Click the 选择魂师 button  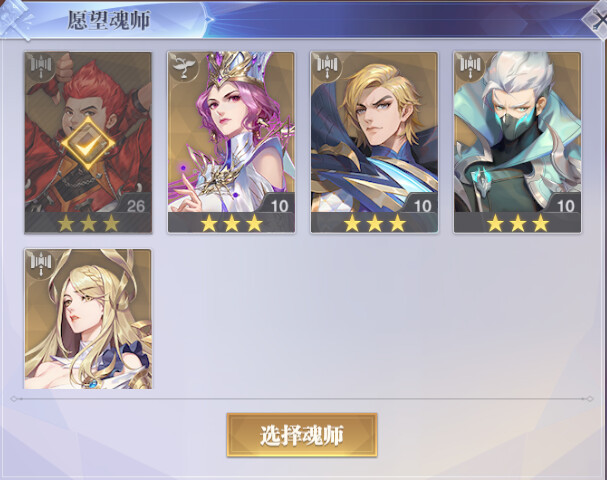302,435
